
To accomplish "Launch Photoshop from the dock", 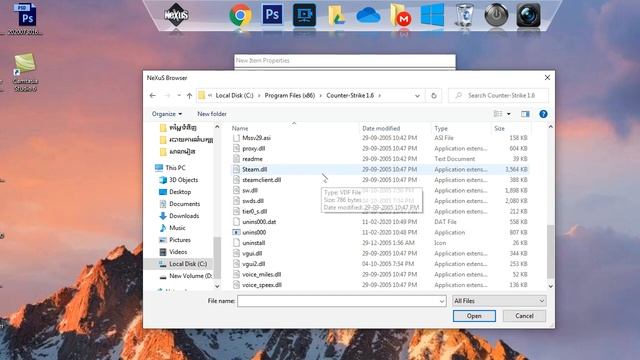I will 272,15.
